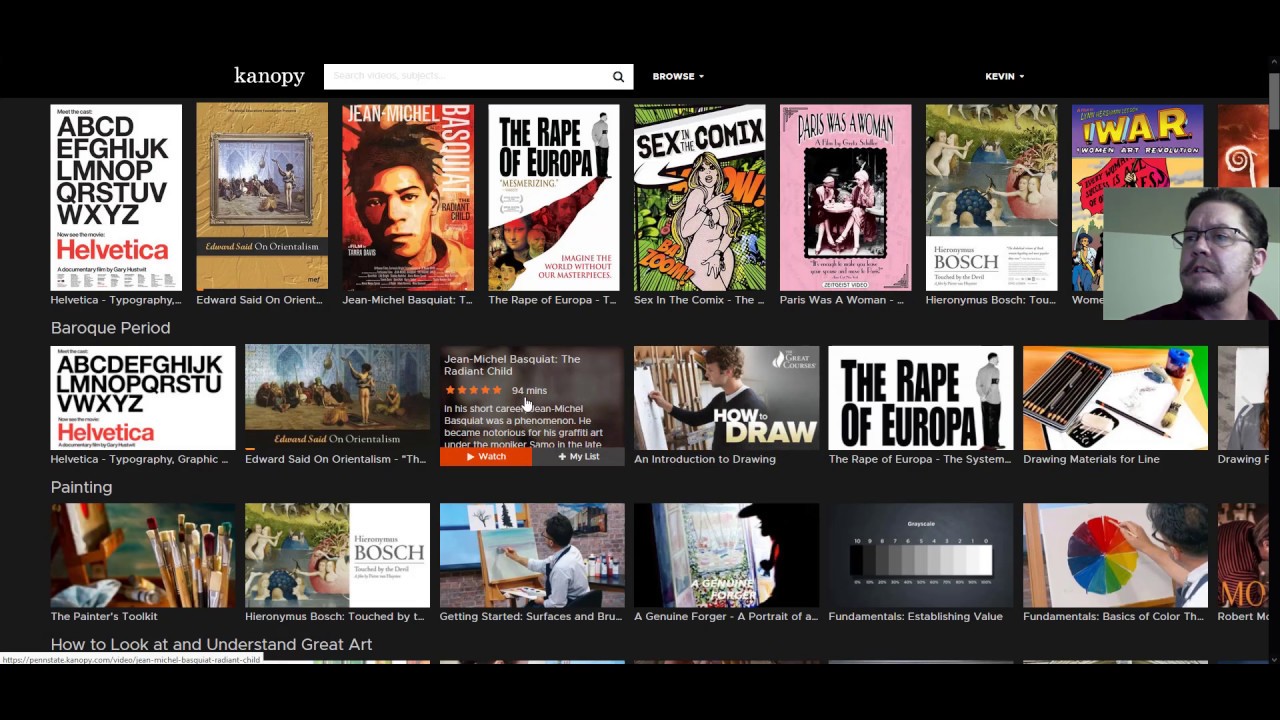The image size is (1280, 720).
Task: Click 'Fundamentals: Establishing Value' title text
Action: [915, 617]
